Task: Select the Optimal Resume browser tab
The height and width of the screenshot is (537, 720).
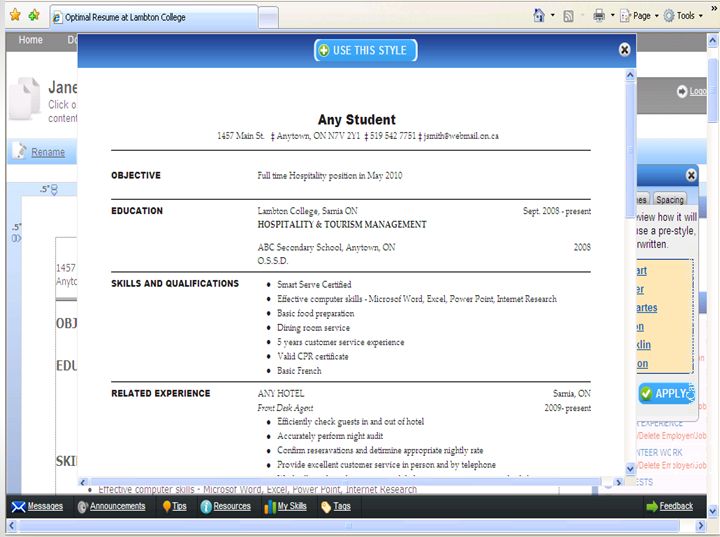Action: coord(153,17)
